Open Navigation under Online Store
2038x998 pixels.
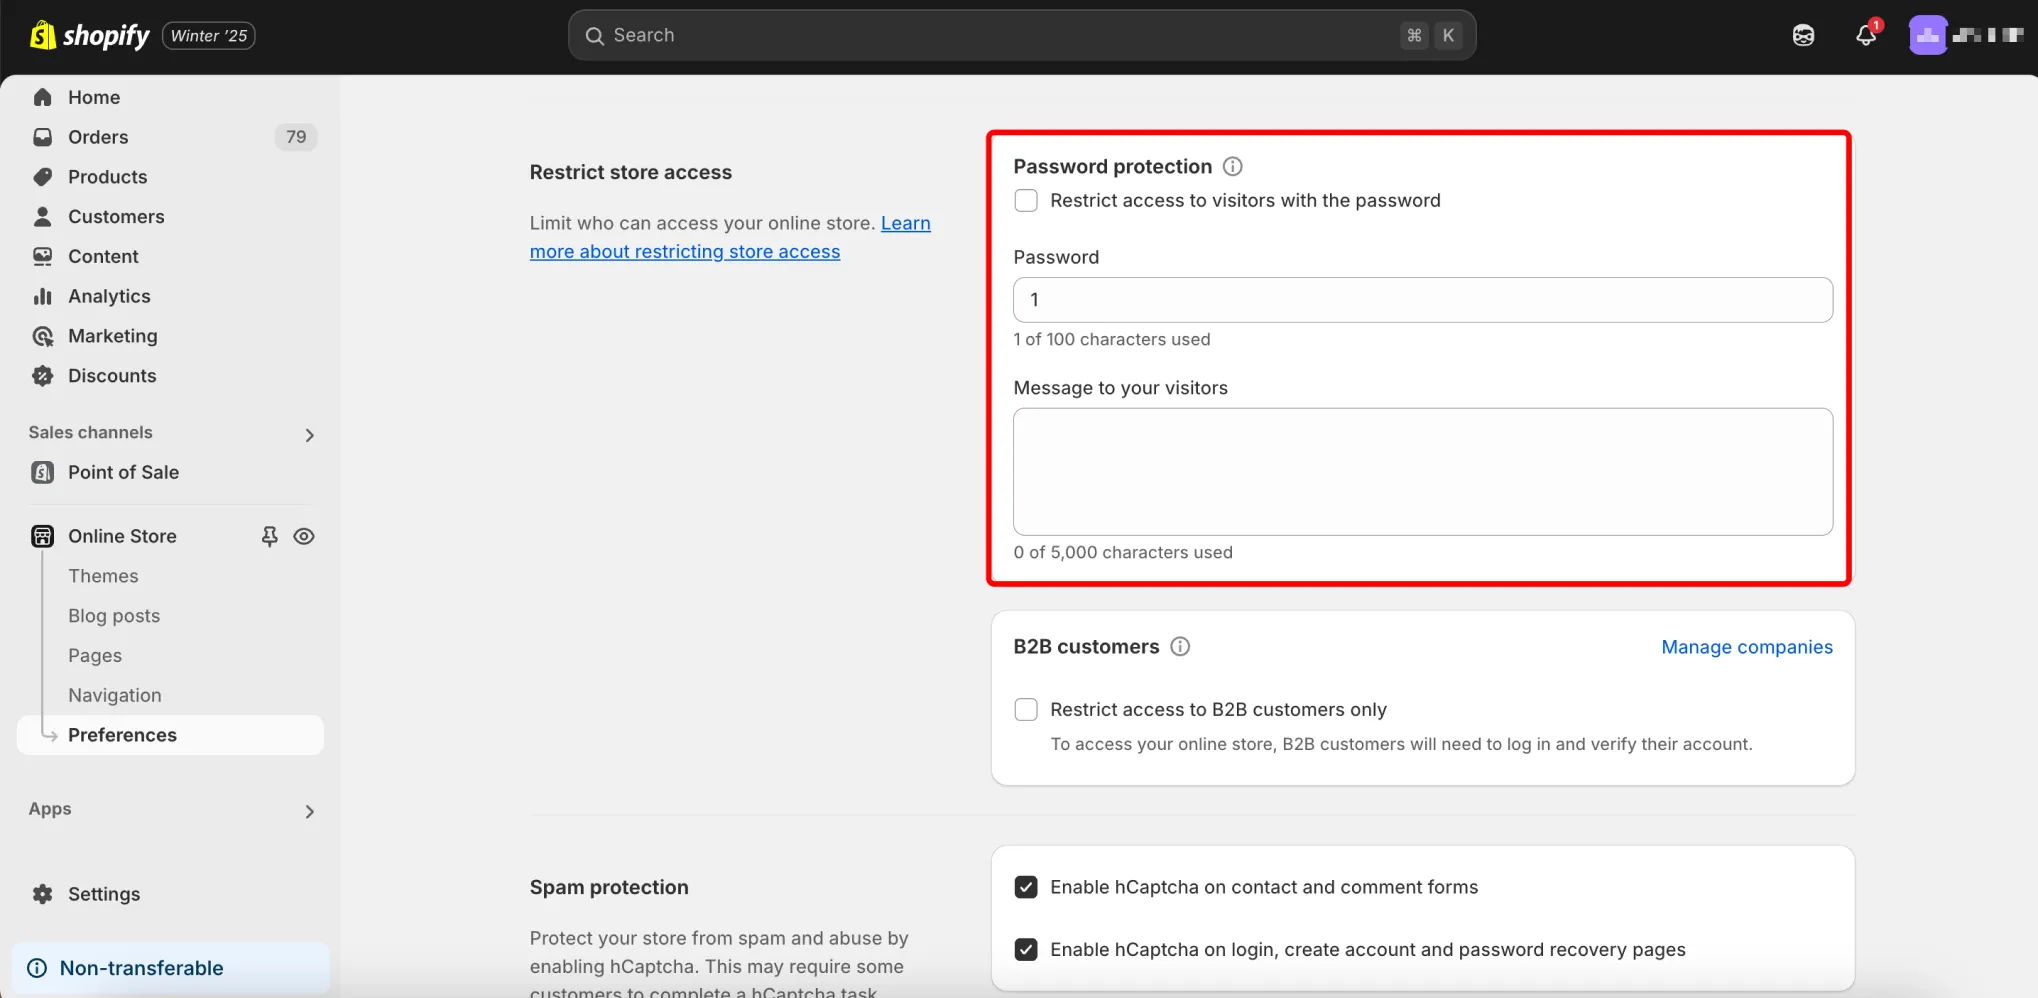(115, 695)
